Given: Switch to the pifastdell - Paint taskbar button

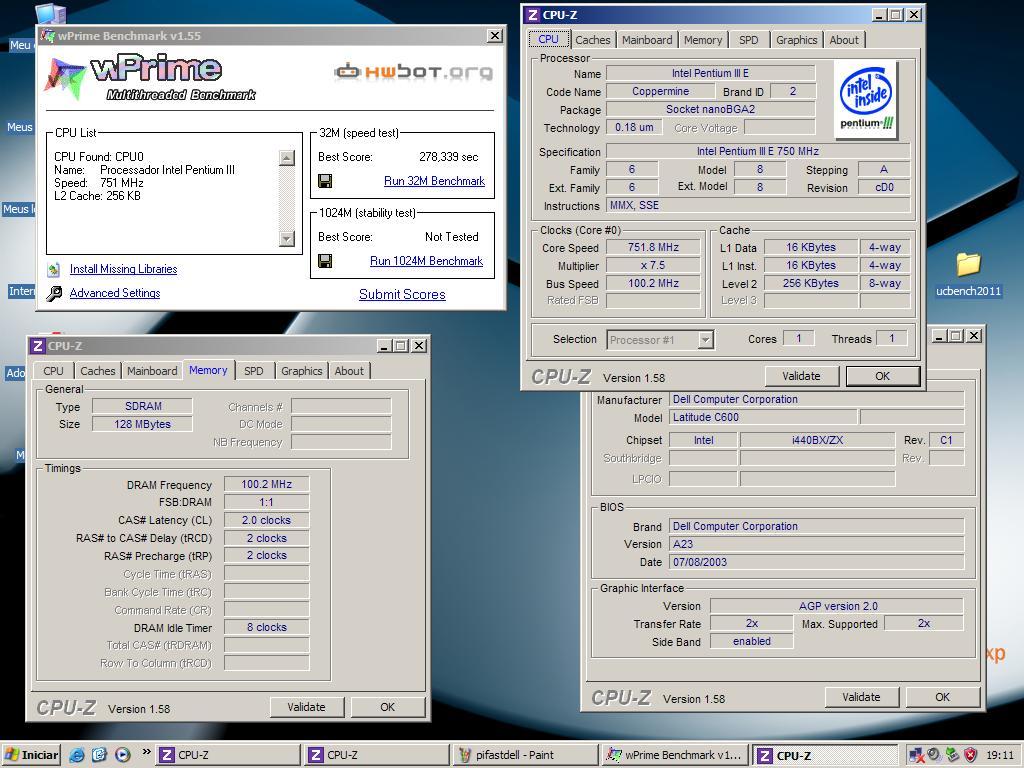Looking at the screenshot, I should (x=525, y=756).
